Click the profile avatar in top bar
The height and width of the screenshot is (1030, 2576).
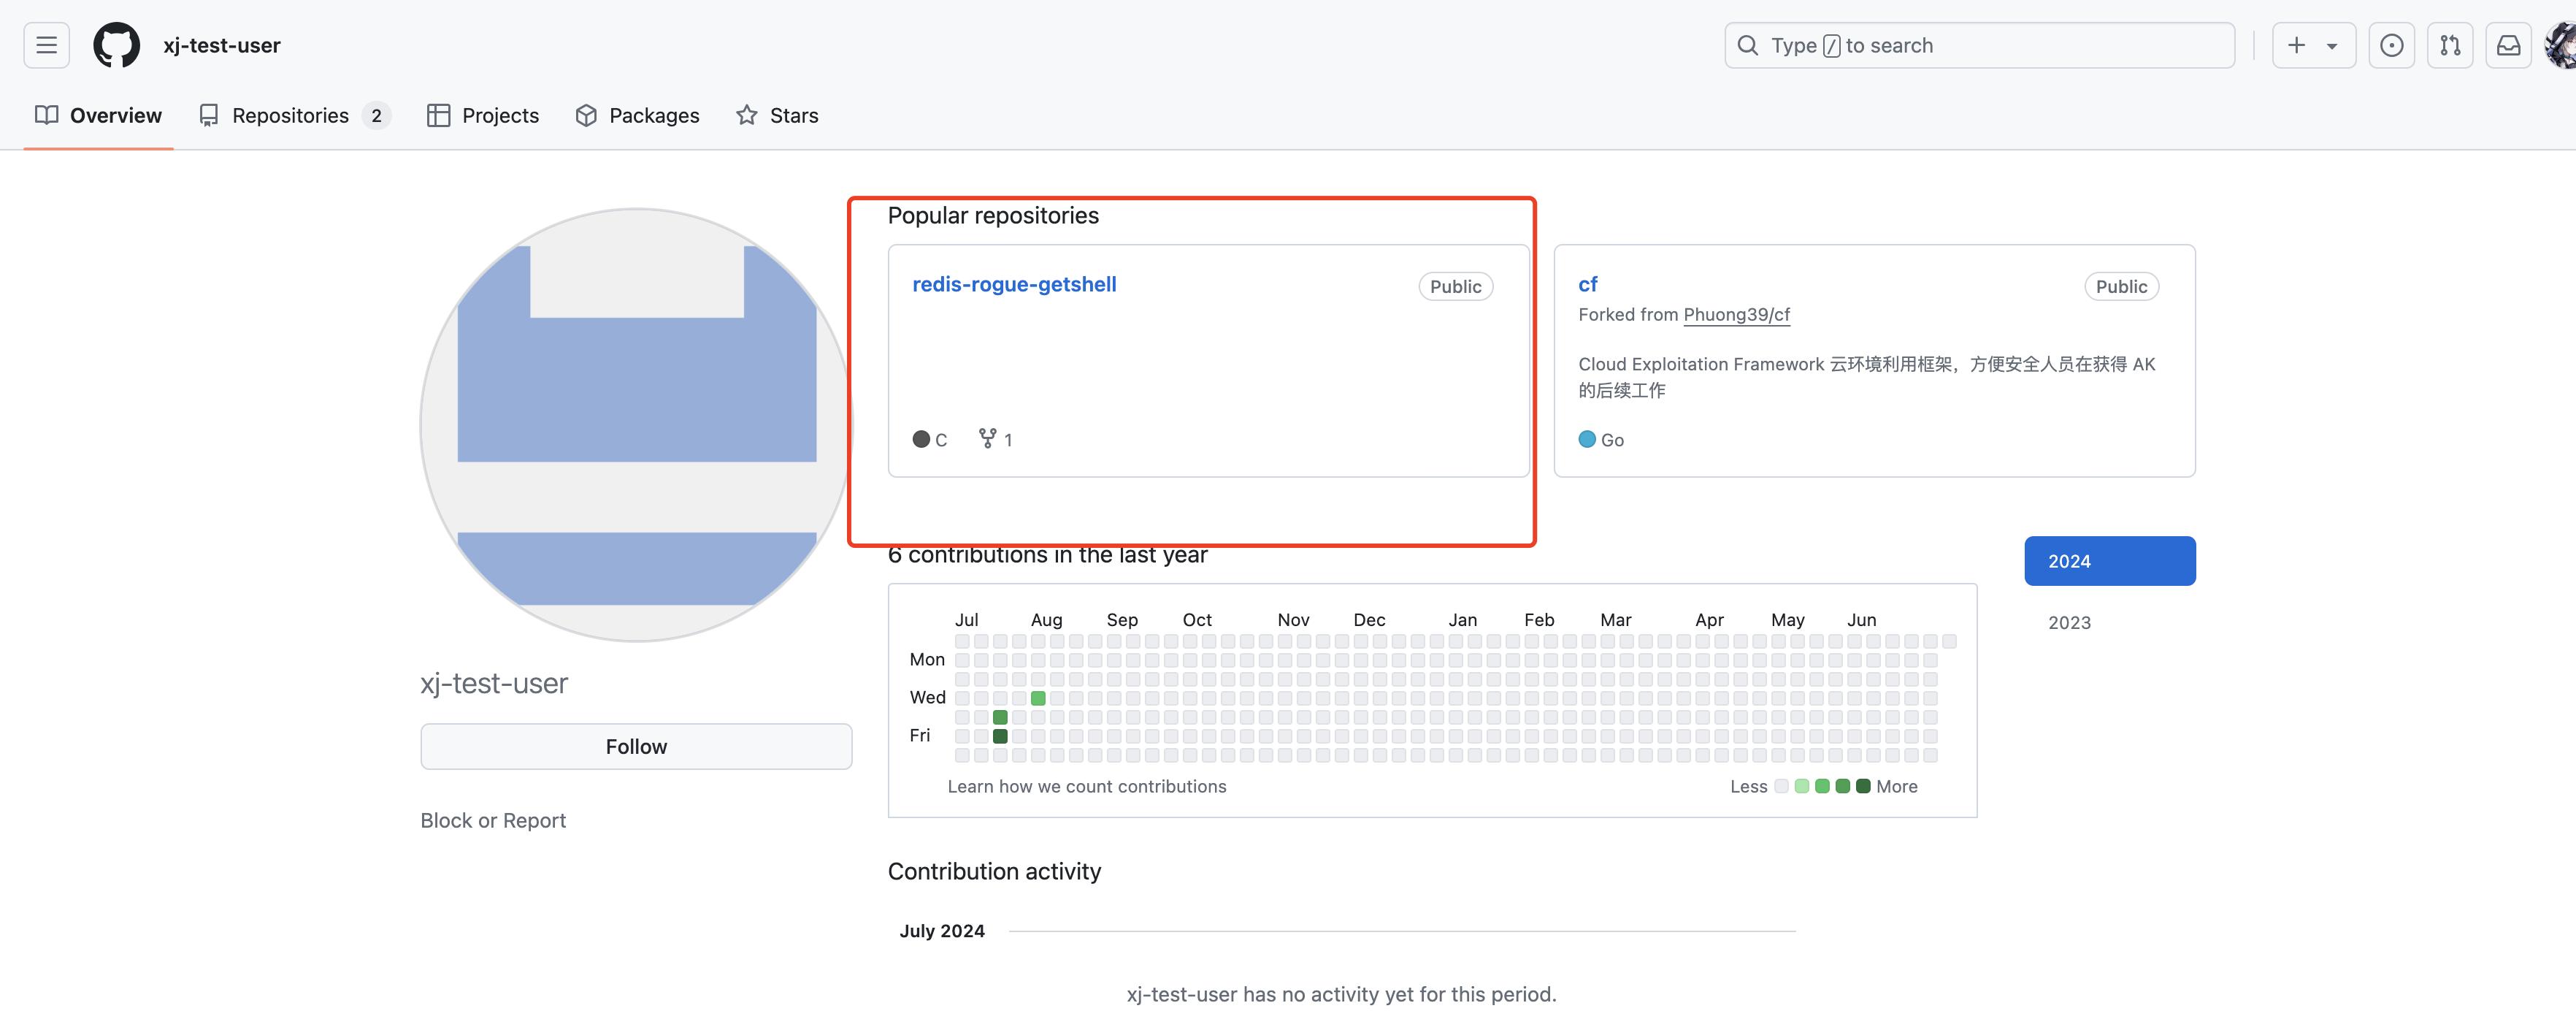2562,45
